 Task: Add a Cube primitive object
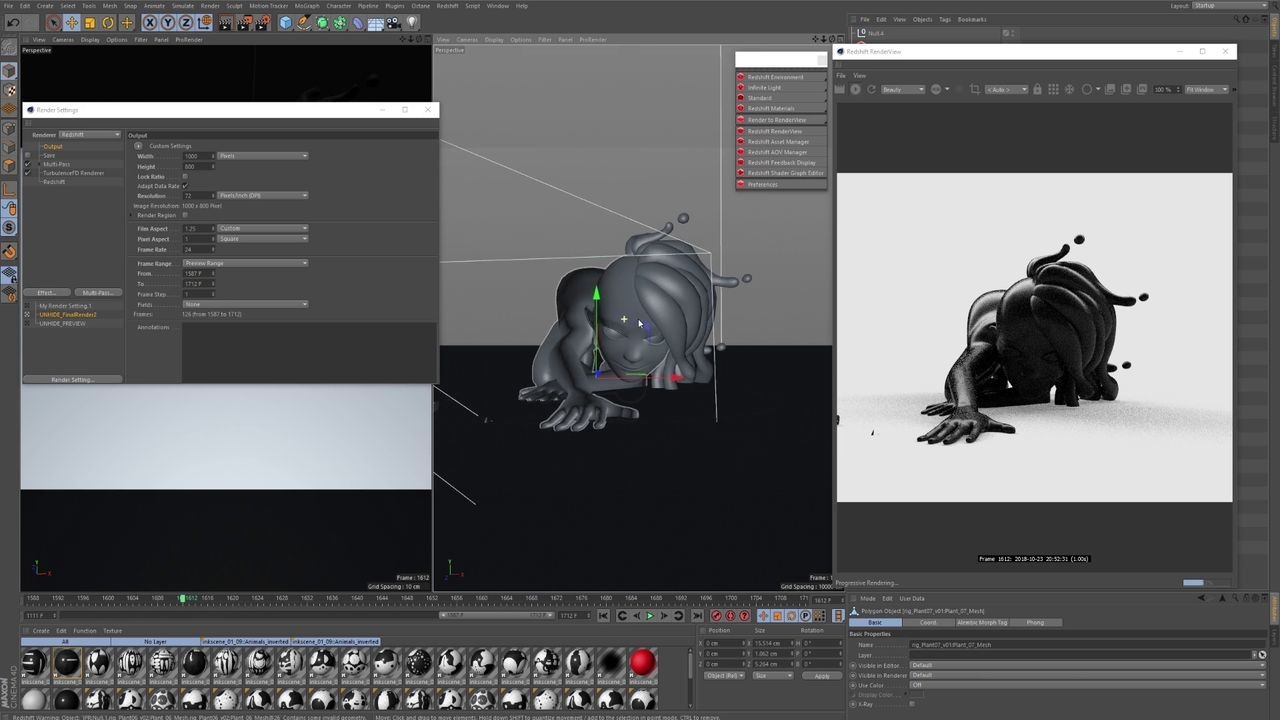286,22
